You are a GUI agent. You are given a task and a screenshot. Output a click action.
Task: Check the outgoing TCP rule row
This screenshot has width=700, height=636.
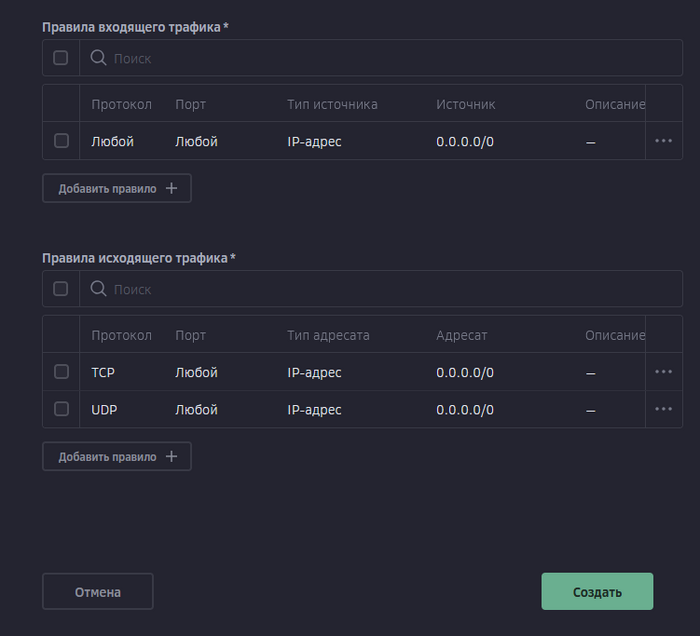[61, 372]
